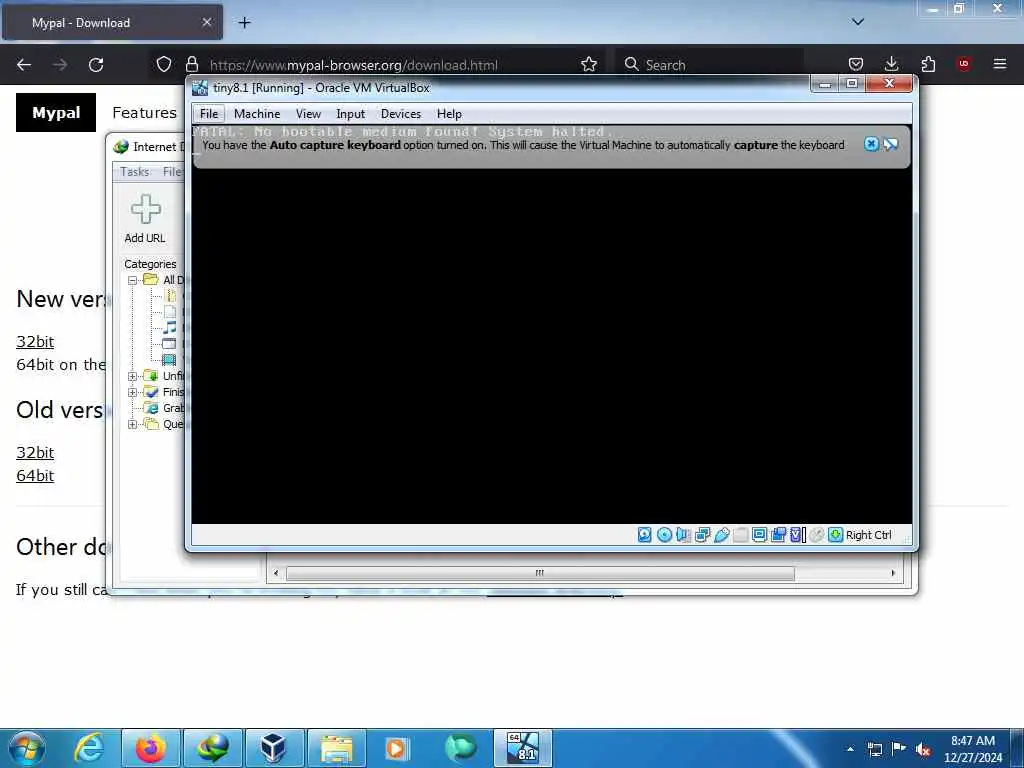Open the browser Downloads panel
Image resolution: width=1024 pixels, height=768 pixels.
[x=891, y=64]
